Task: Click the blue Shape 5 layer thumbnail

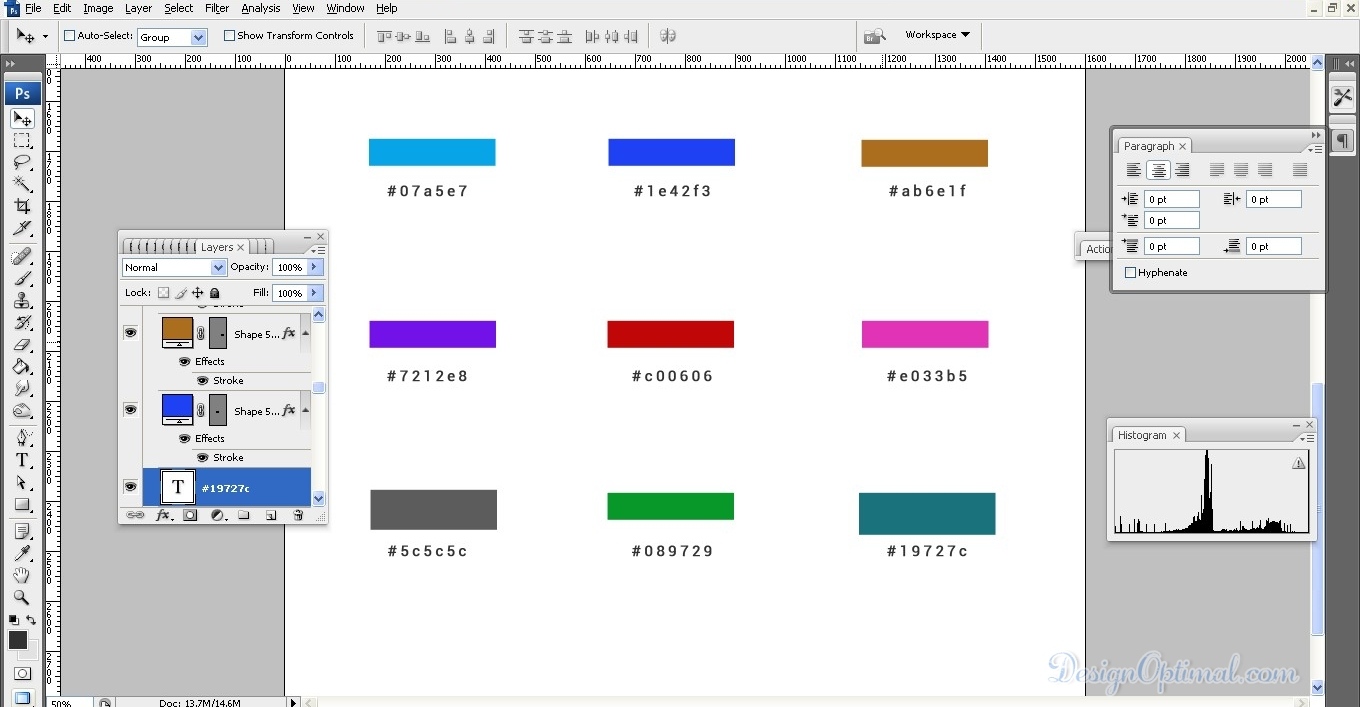Action: [177, 409]
